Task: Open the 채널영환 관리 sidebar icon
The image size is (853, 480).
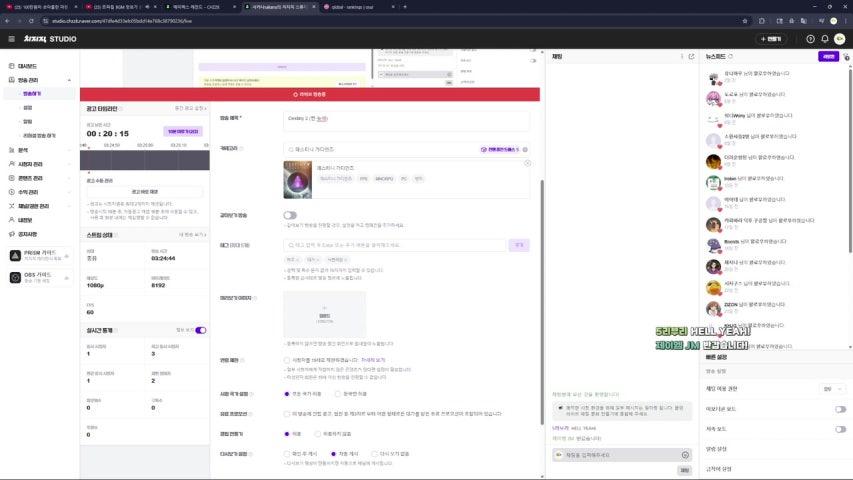Action: (11, 206)
